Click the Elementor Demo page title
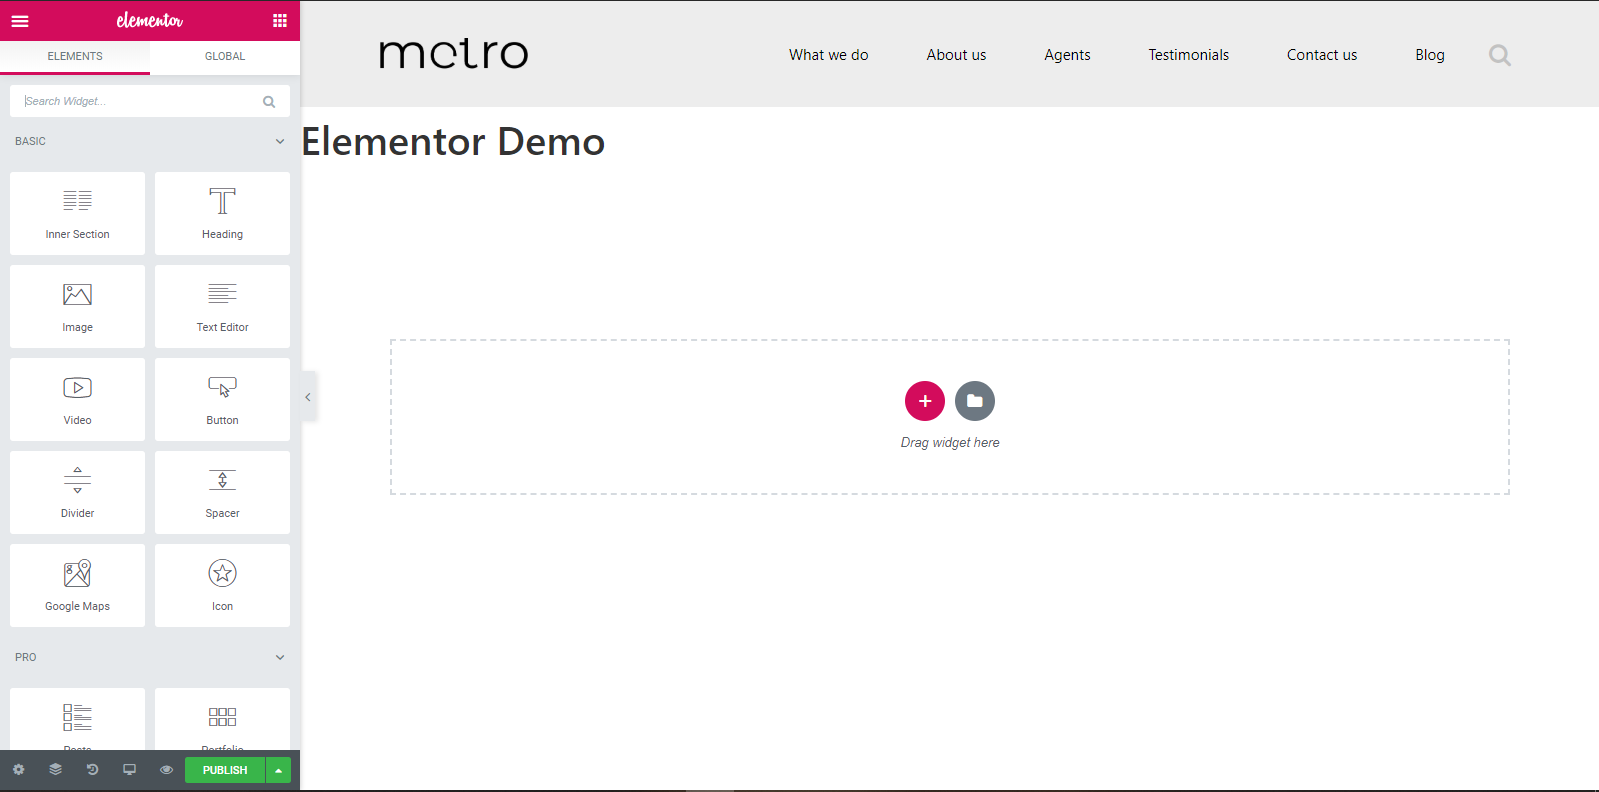The height and width of the screenshot is (792, 1599). pos(454,142)
